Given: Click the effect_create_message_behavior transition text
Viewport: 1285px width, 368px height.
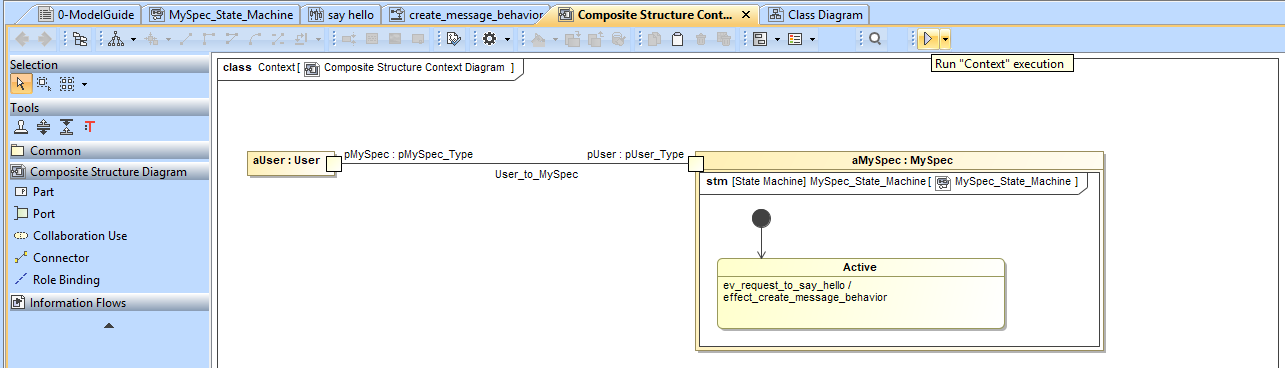Looking at the screenshot, I should click(x=805, y=297).
